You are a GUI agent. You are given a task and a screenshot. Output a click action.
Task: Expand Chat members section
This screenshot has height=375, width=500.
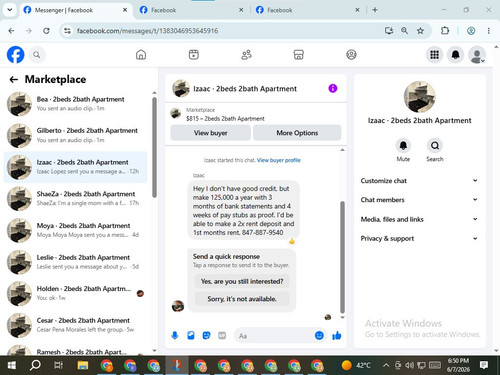click(x=419, y=200)
